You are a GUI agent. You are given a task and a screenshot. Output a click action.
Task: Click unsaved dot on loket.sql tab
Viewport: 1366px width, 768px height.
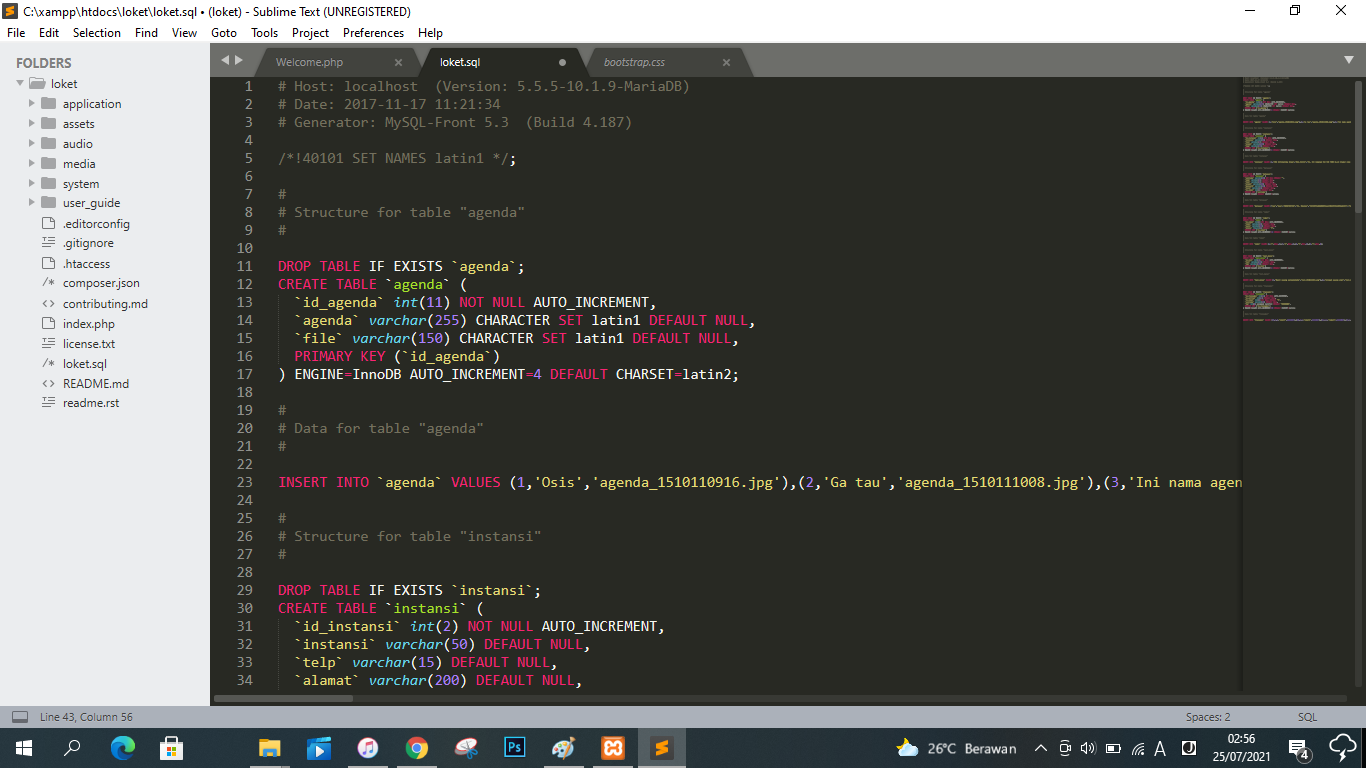(562, 62)
